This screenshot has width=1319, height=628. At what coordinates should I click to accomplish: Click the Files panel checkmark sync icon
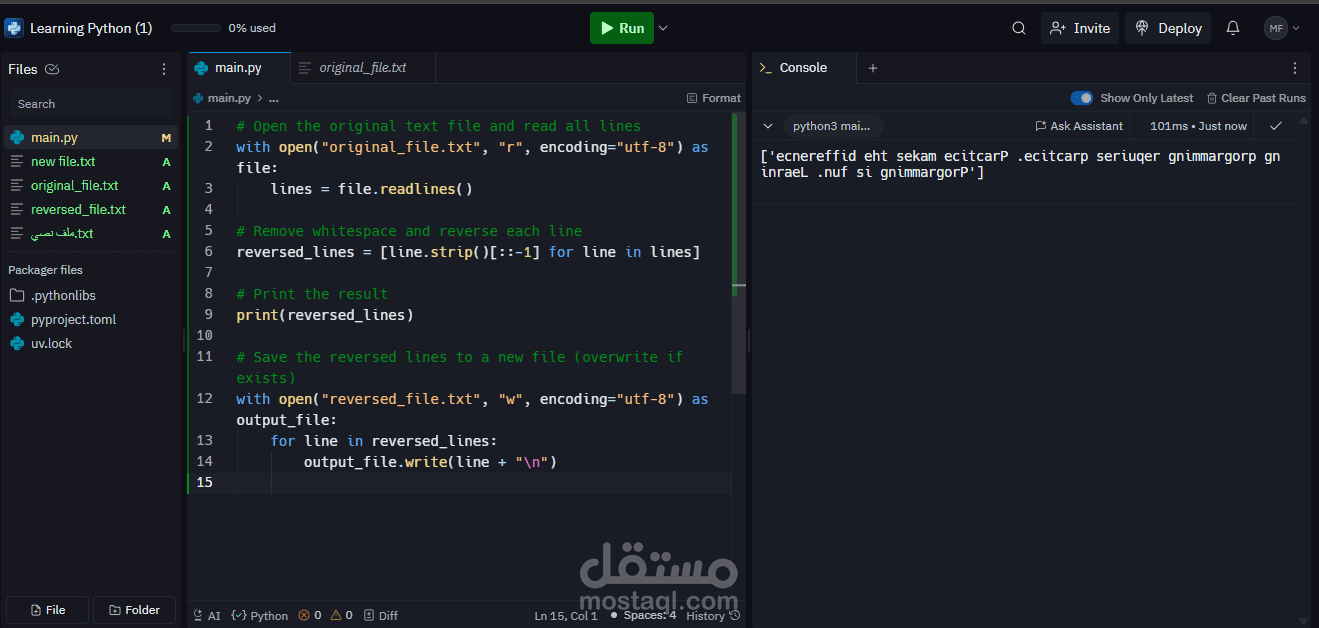52,69
